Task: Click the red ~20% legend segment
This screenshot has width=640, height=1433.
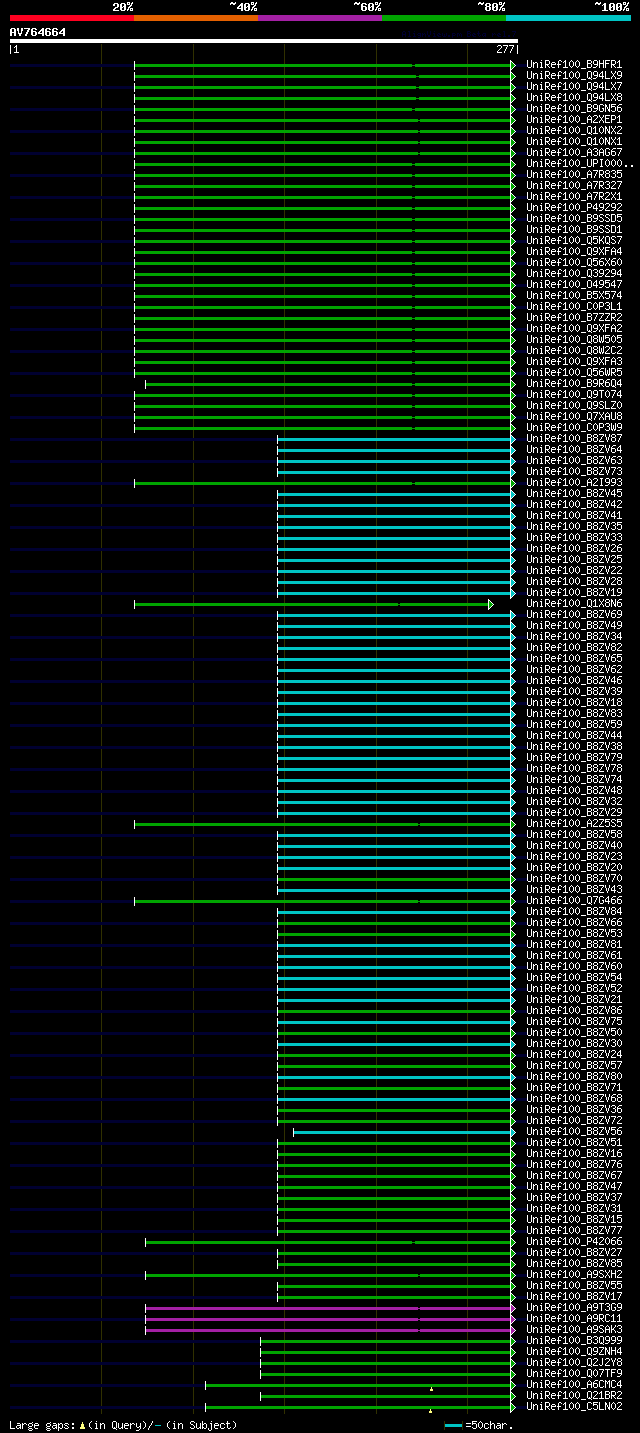Action: [71, 18]
